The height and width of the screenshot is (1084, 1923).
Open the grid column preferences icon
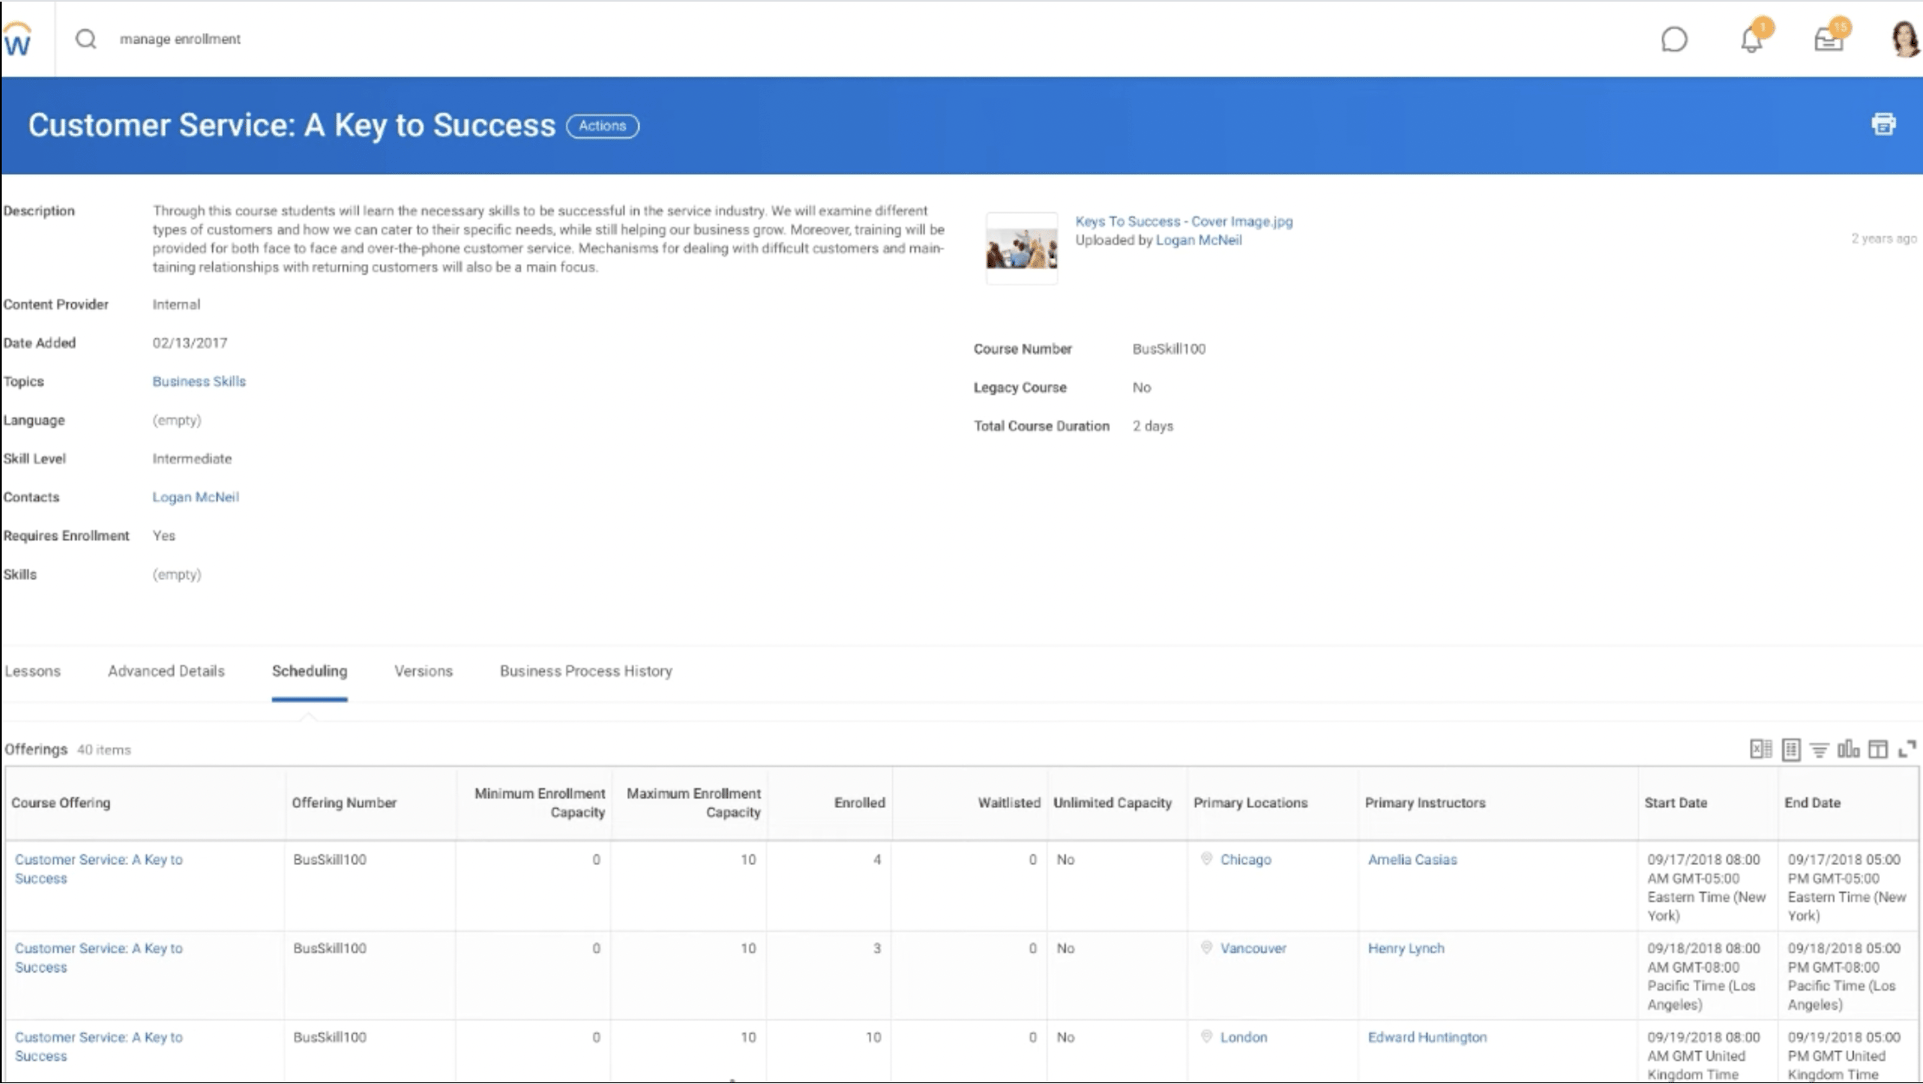pos(1879,749)
